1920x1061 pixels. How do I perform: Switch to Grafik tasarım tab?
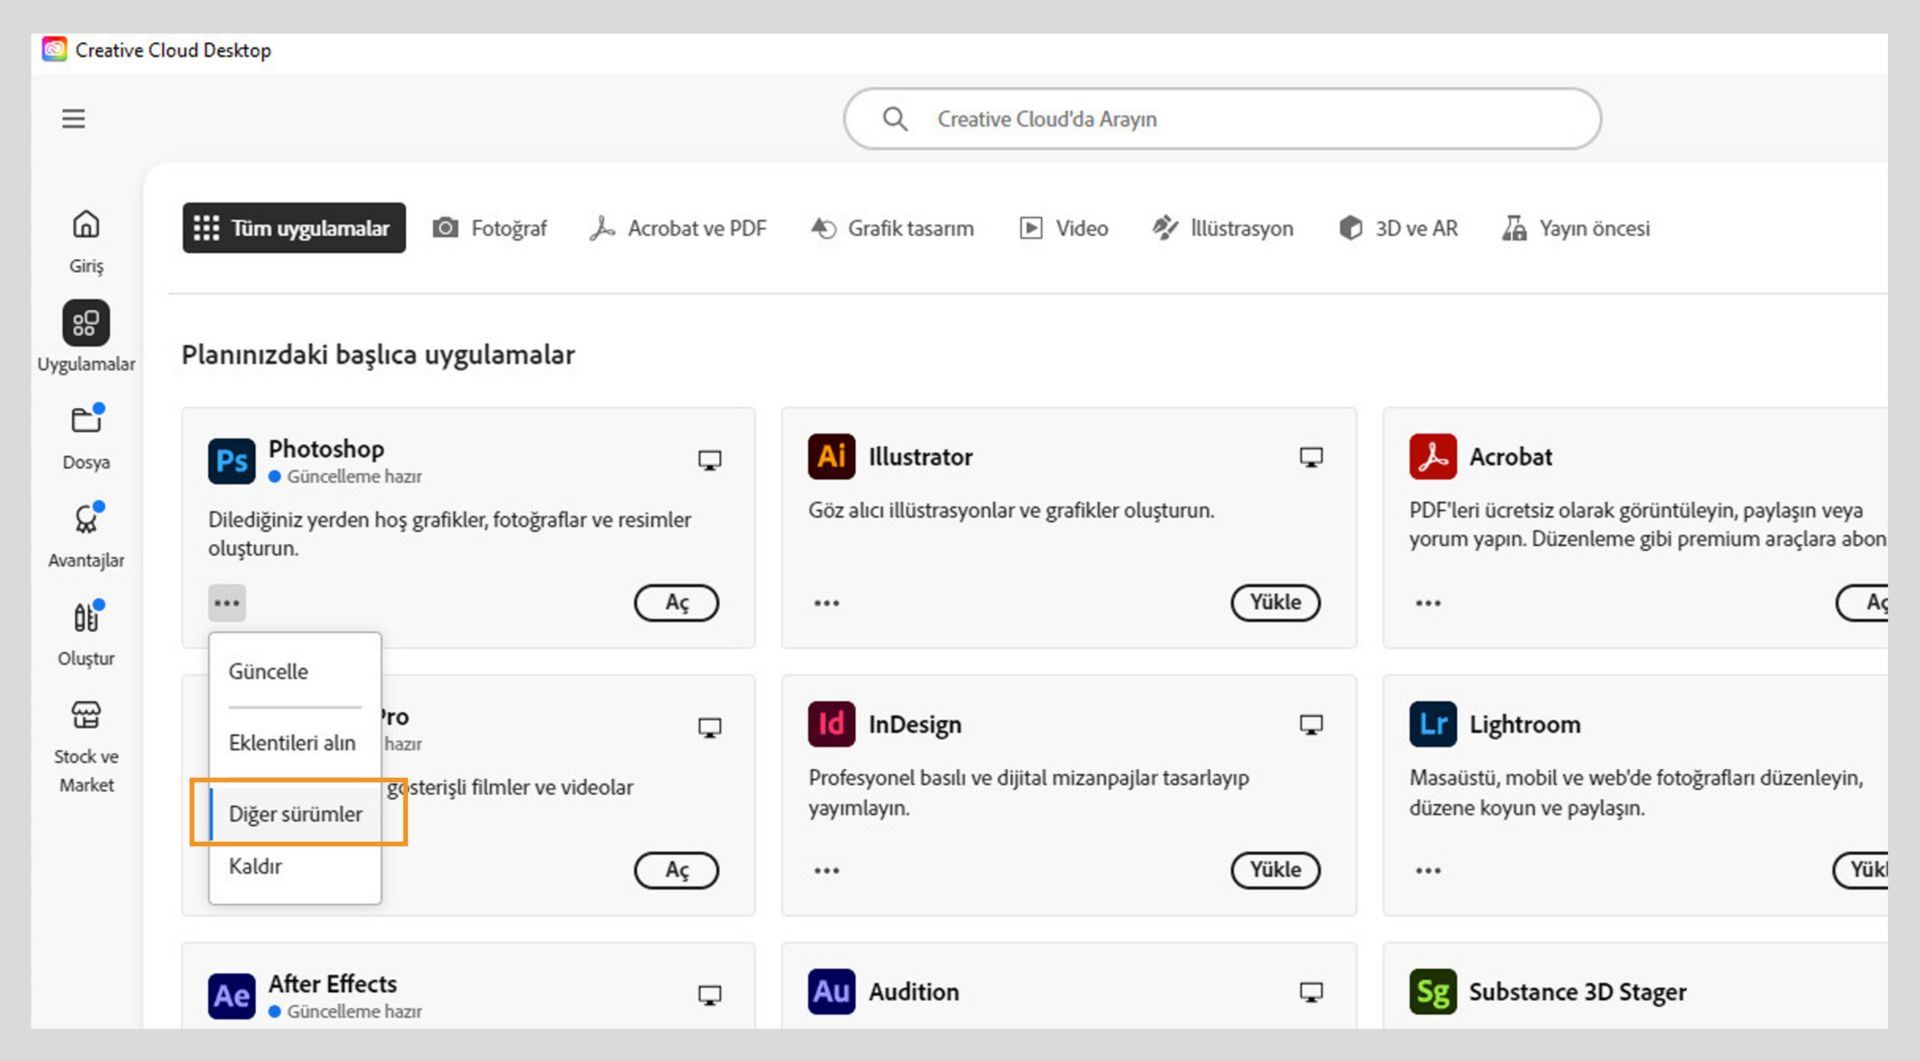(x=892, y=228)
